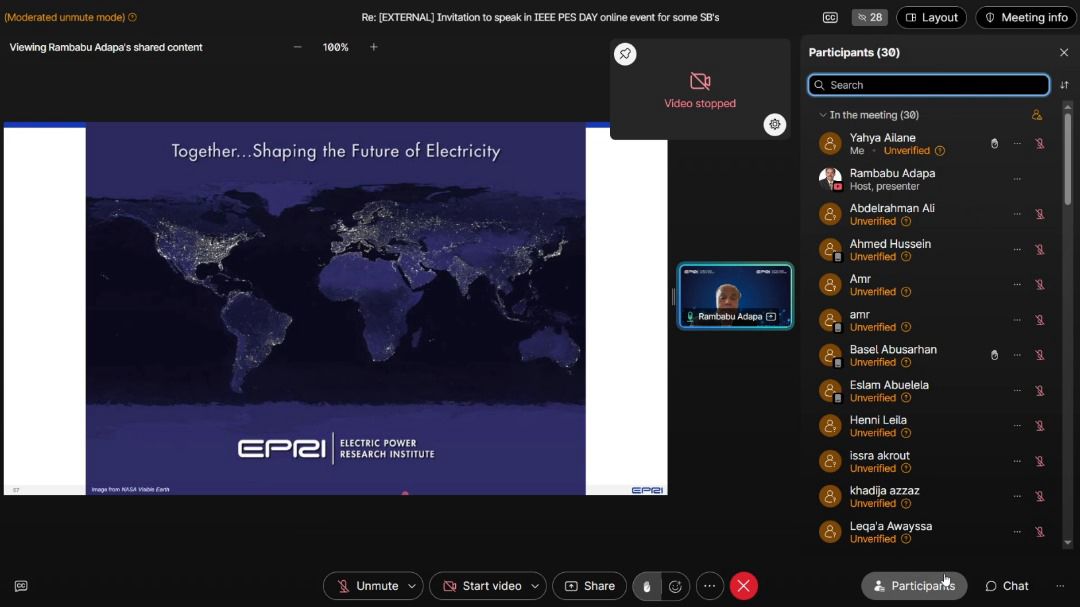Open the Meeting info tab
The image size is (1080, 607).
tap(1026, 17)
